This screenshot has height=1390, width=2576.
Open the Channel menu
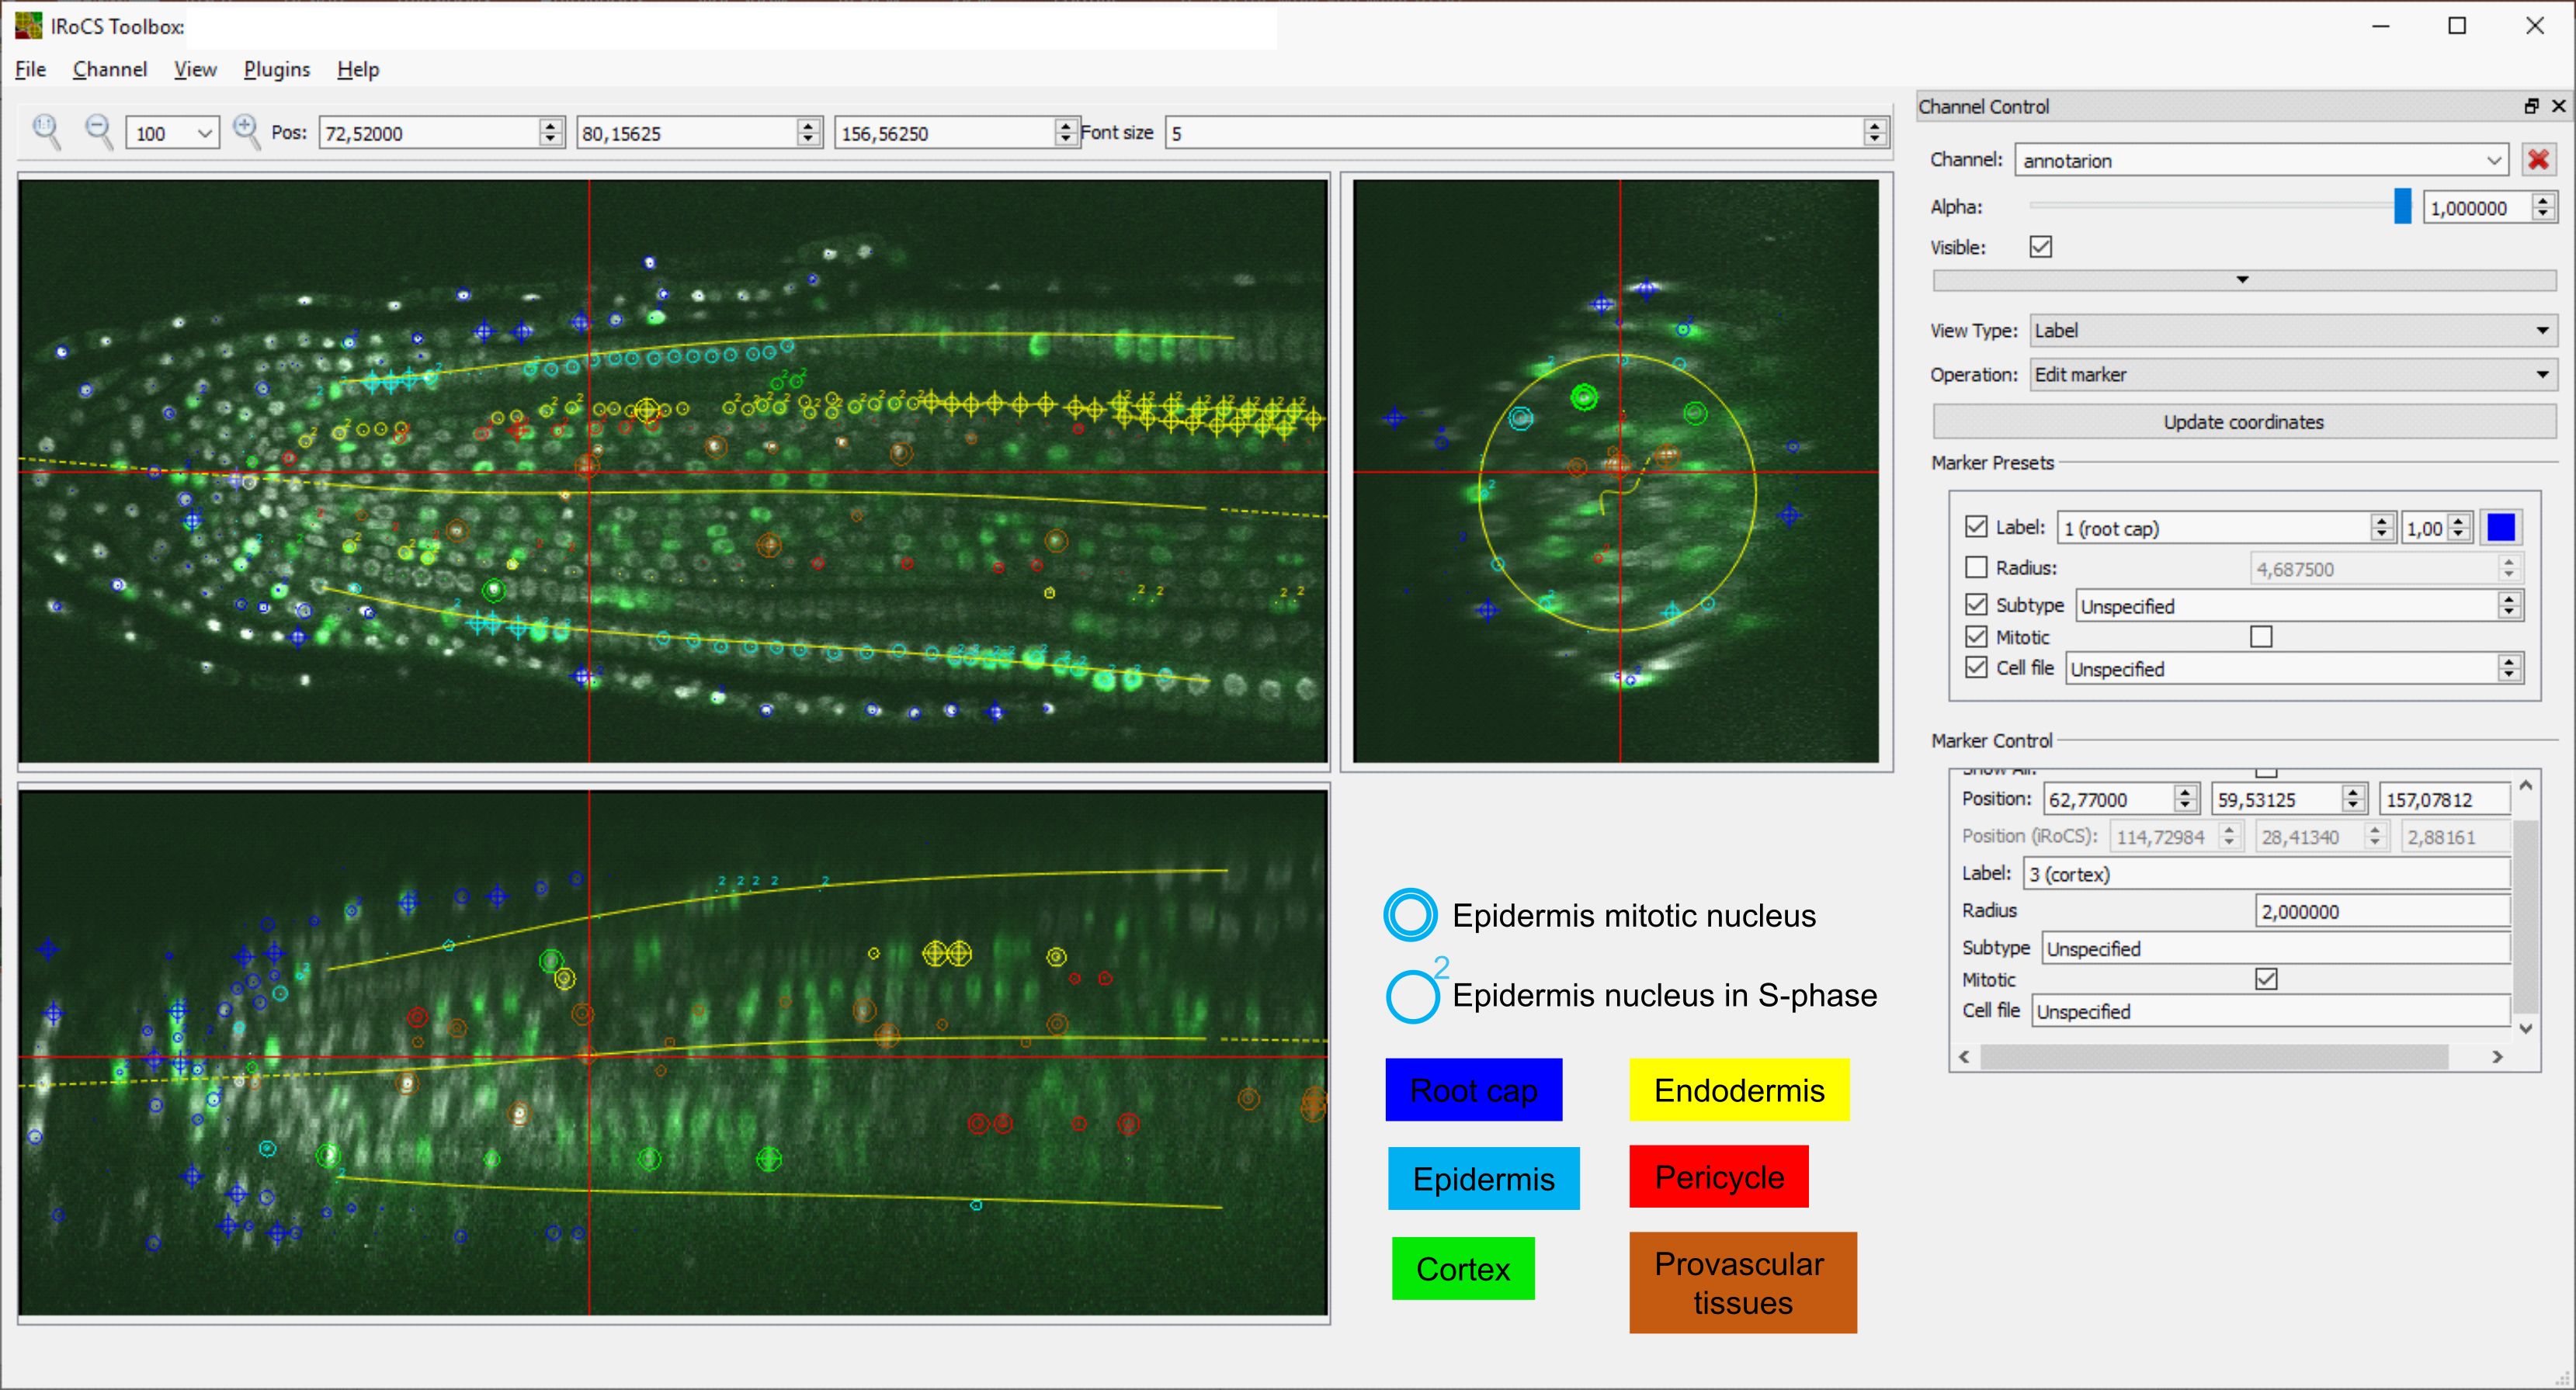110,69
